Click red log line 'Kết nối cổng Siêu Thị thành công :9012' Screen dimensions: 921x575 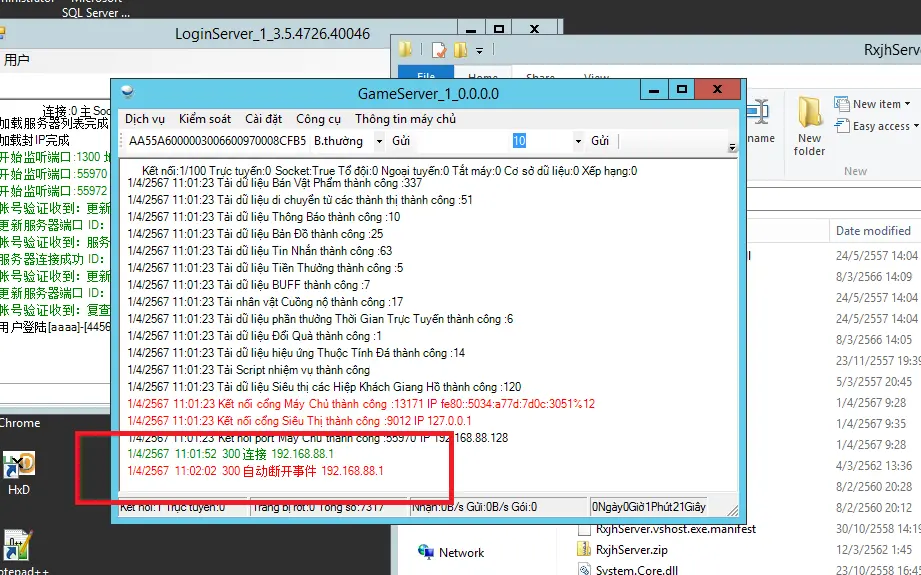pyautogui.click(x=299, y=421)
